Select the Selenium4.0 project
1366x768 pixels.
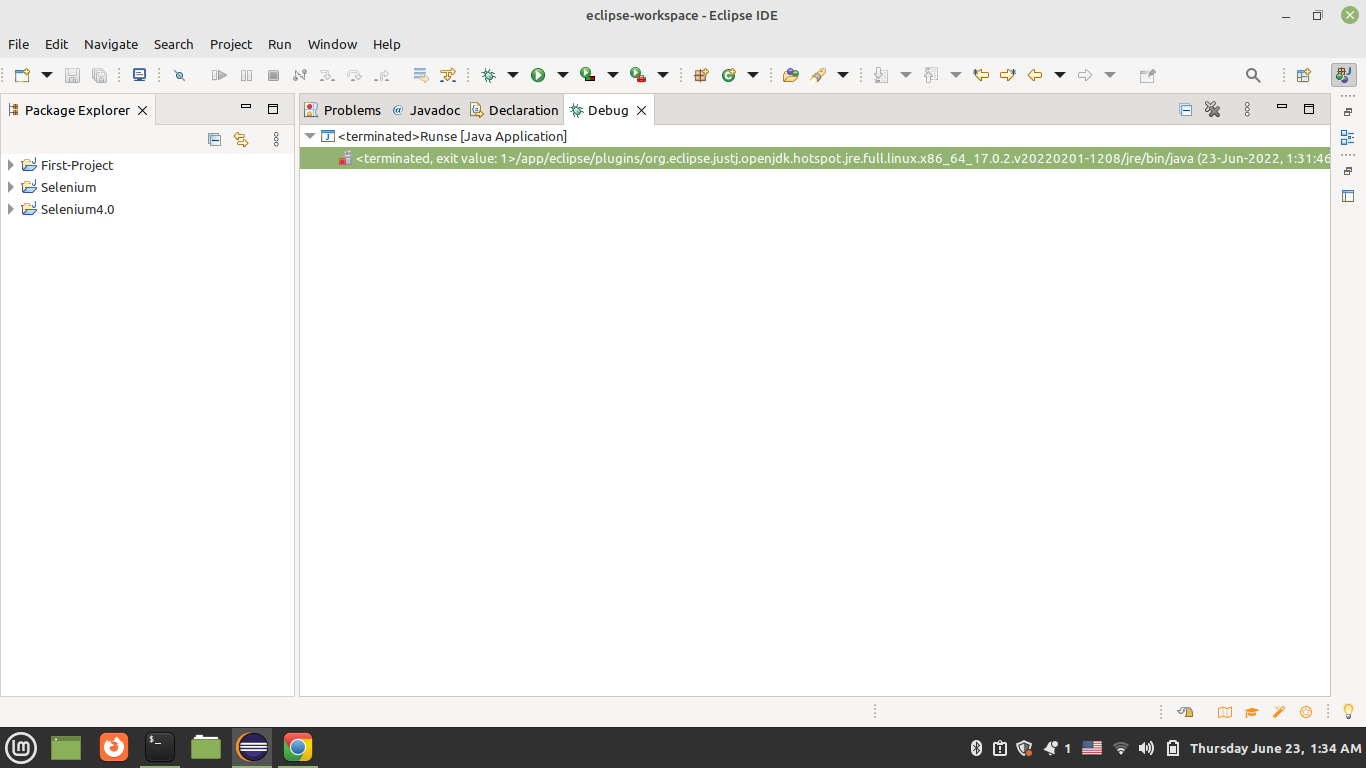click(x=68, y=209)
